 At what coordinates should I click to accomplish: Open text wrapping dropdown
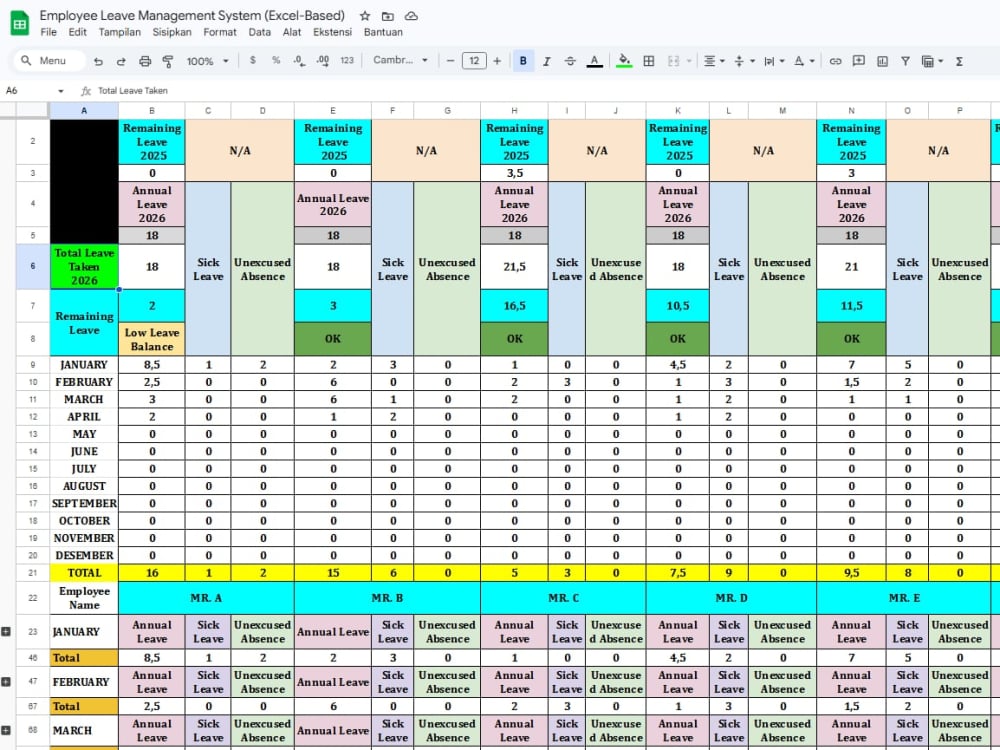[774, 61]
